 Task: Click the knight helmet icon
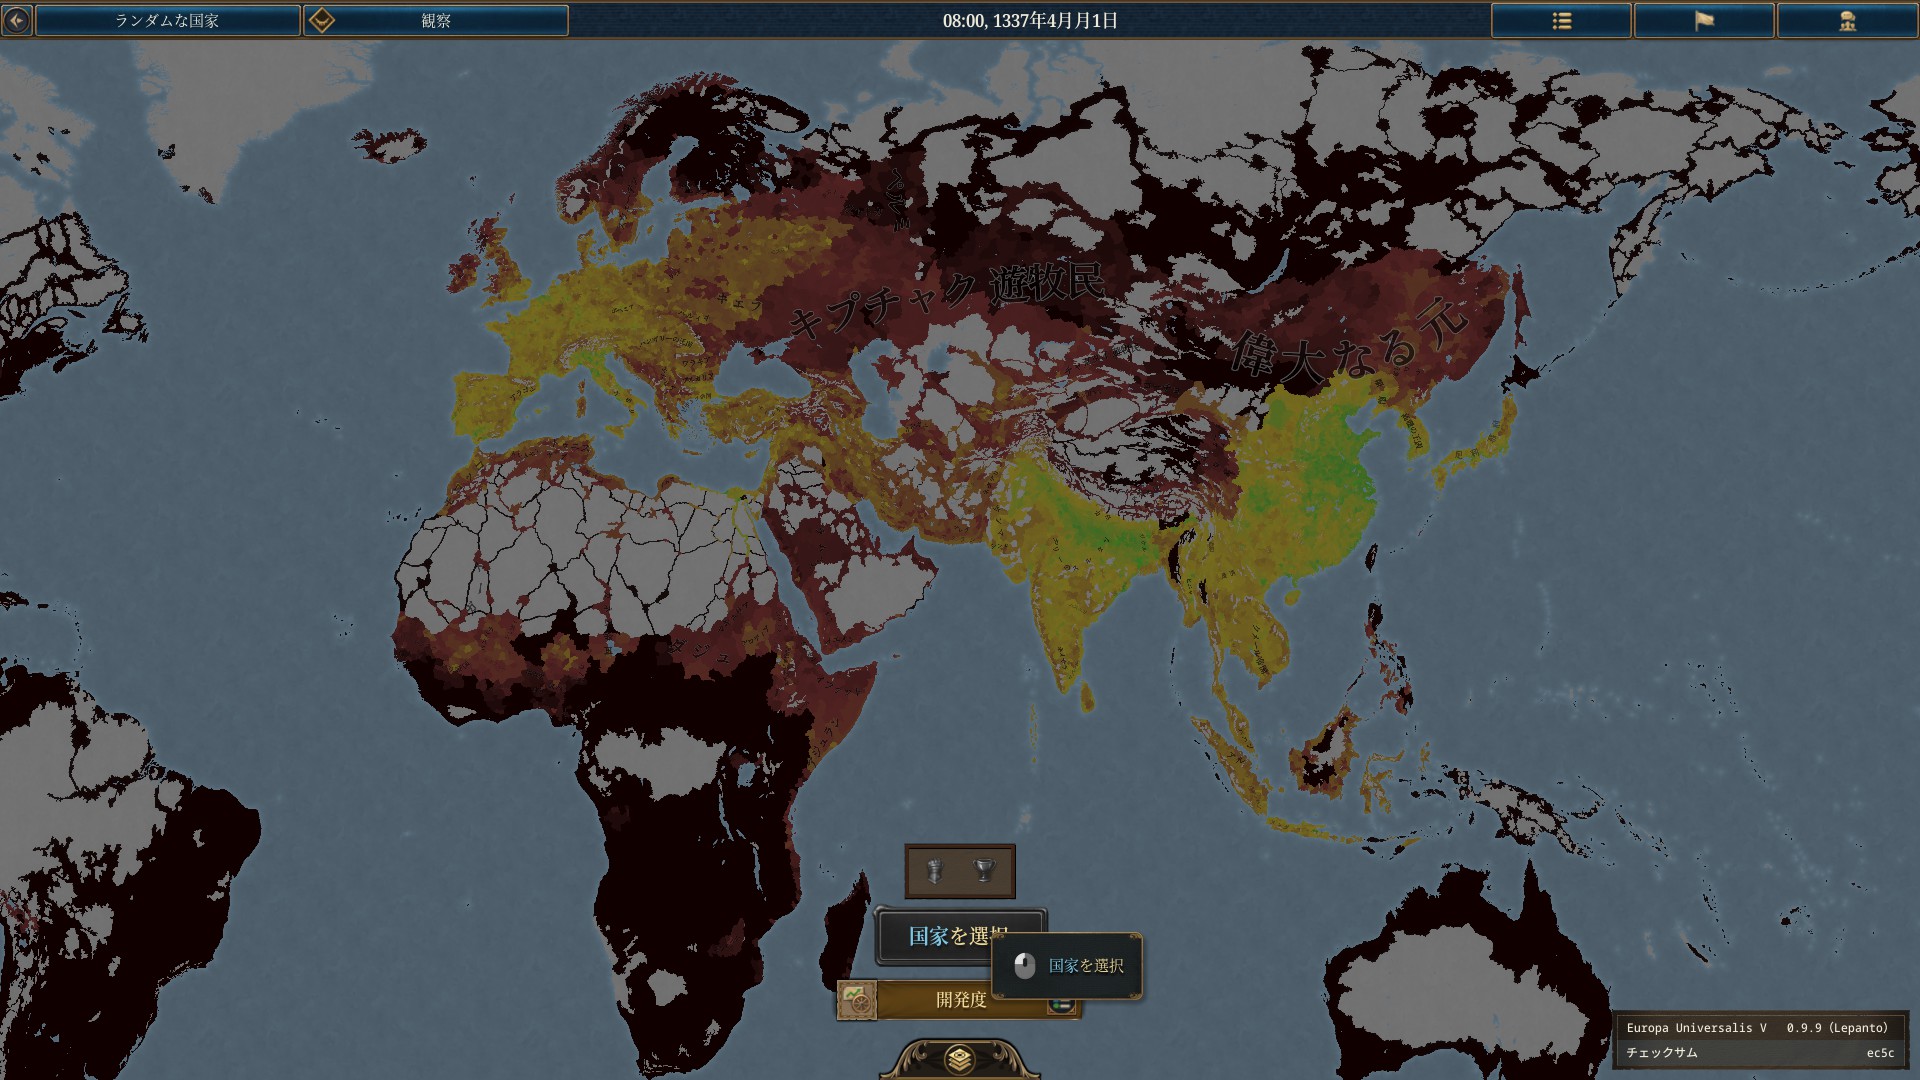[934, 871]
